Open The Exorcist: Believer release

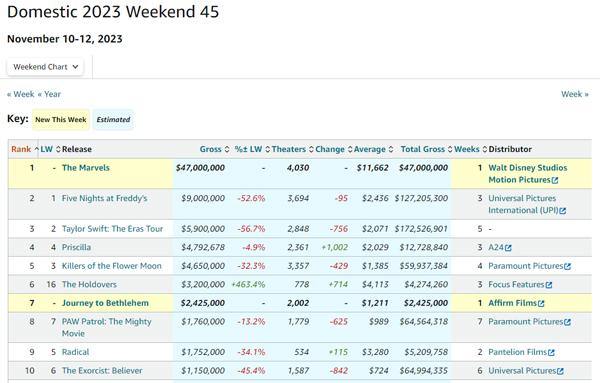pos(102,371)
